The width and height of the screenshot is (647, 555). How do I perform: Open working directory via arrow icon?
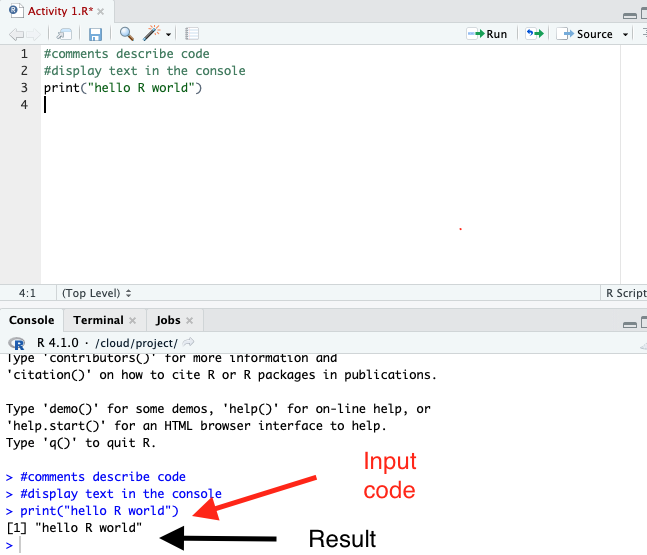[188, 342]
